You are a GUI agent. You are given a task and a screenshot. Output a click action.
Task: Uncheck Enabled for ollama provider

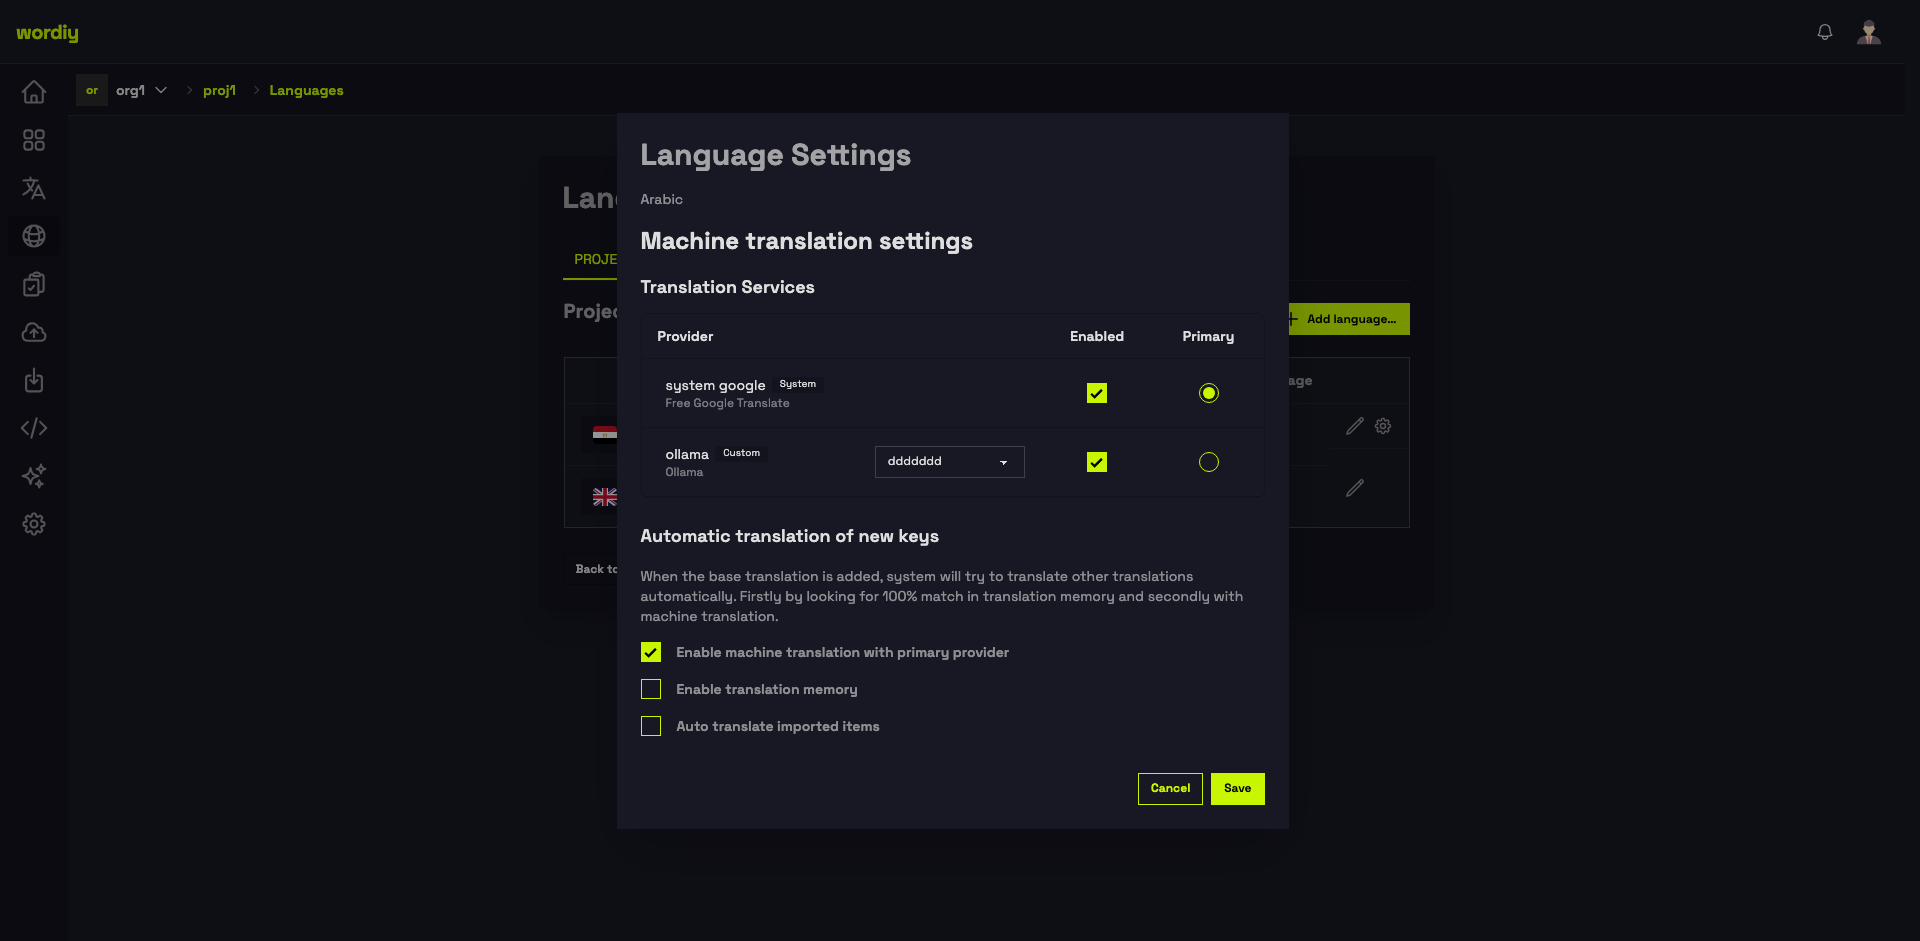[x=1097, y=462]
